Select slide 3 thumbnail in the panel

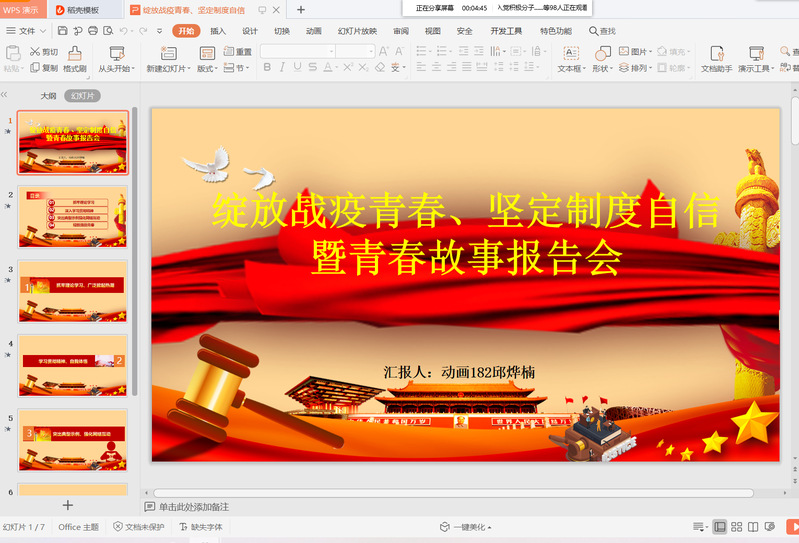tap(73, 292)
